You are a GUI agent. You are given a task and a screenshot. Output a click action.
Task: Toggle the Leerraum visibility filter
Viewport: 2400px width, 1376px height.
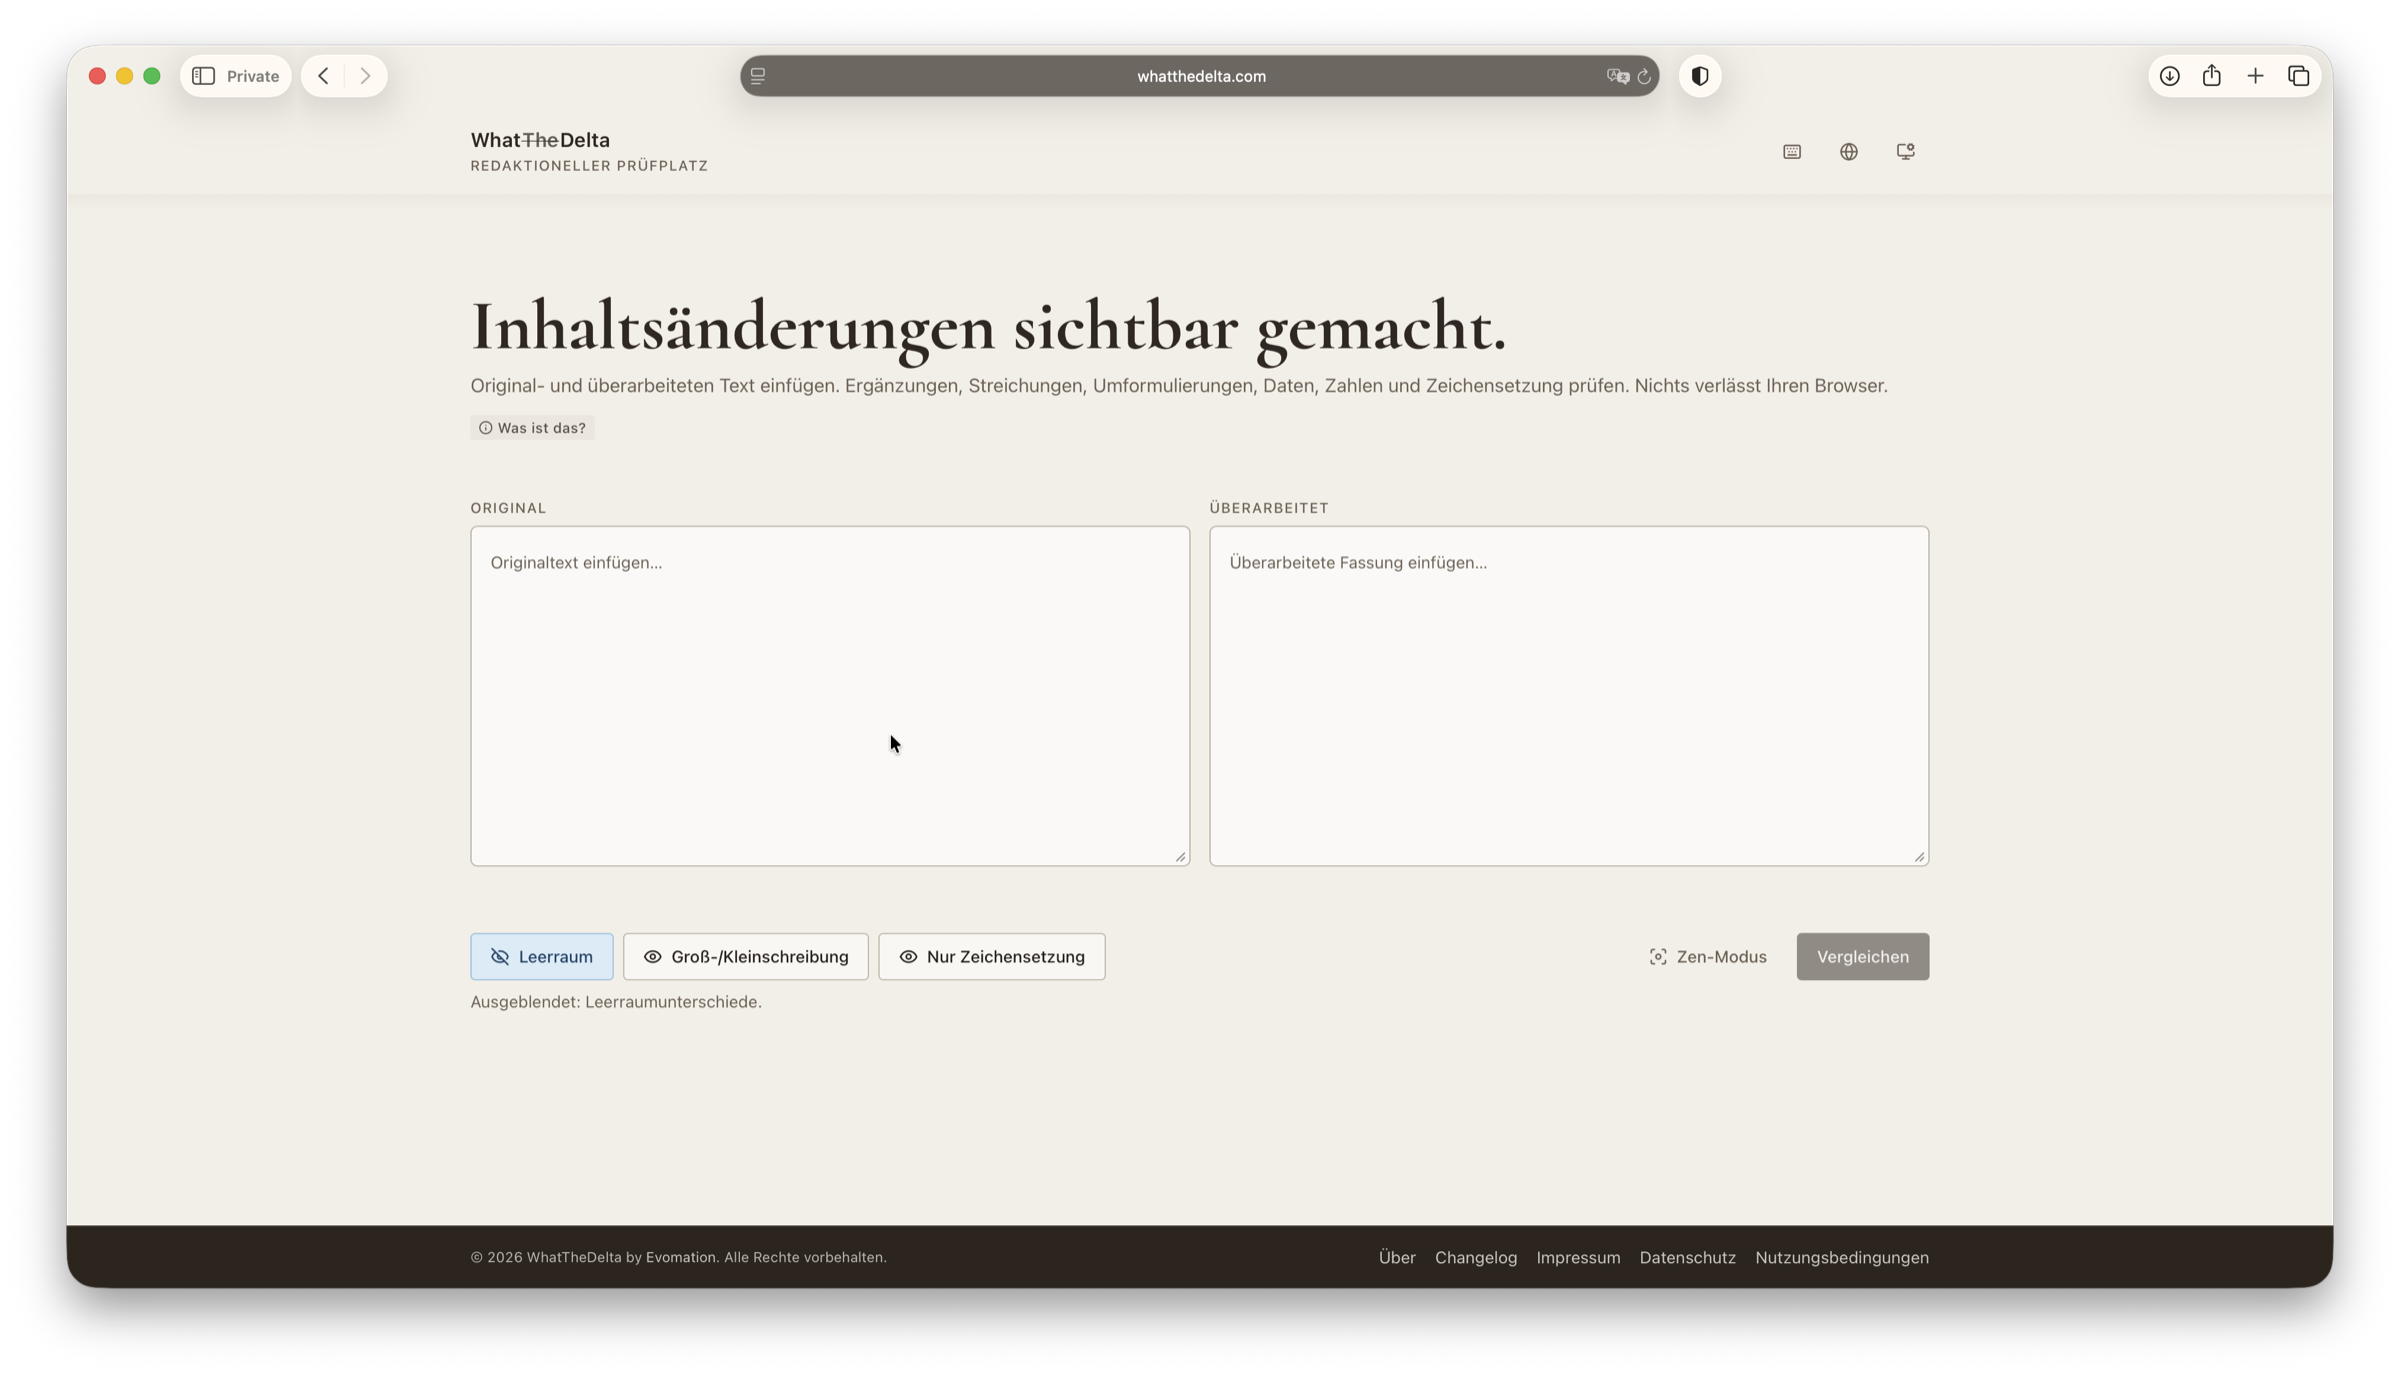pos(541,956)
